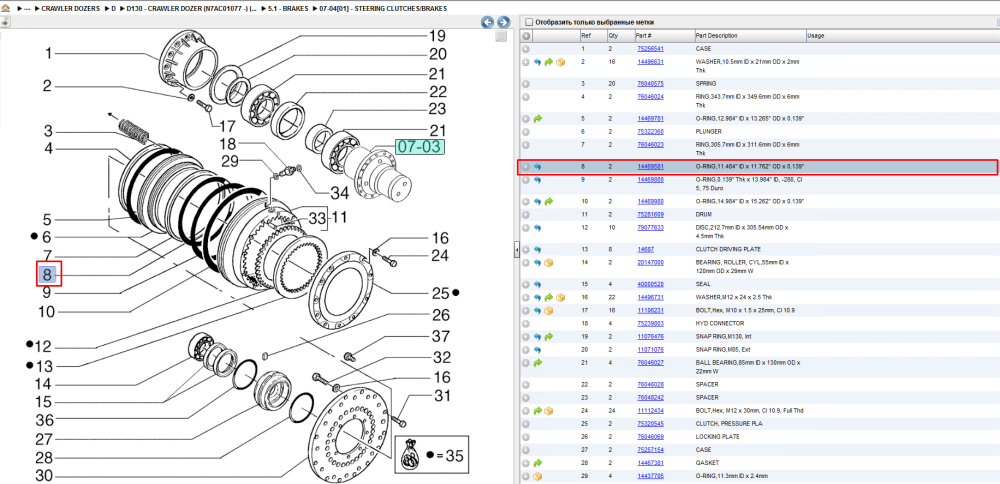The width and height of the screenshot is (1000, 484).
Task: Toggle select circle for CASE row 1
Action: 526,48
